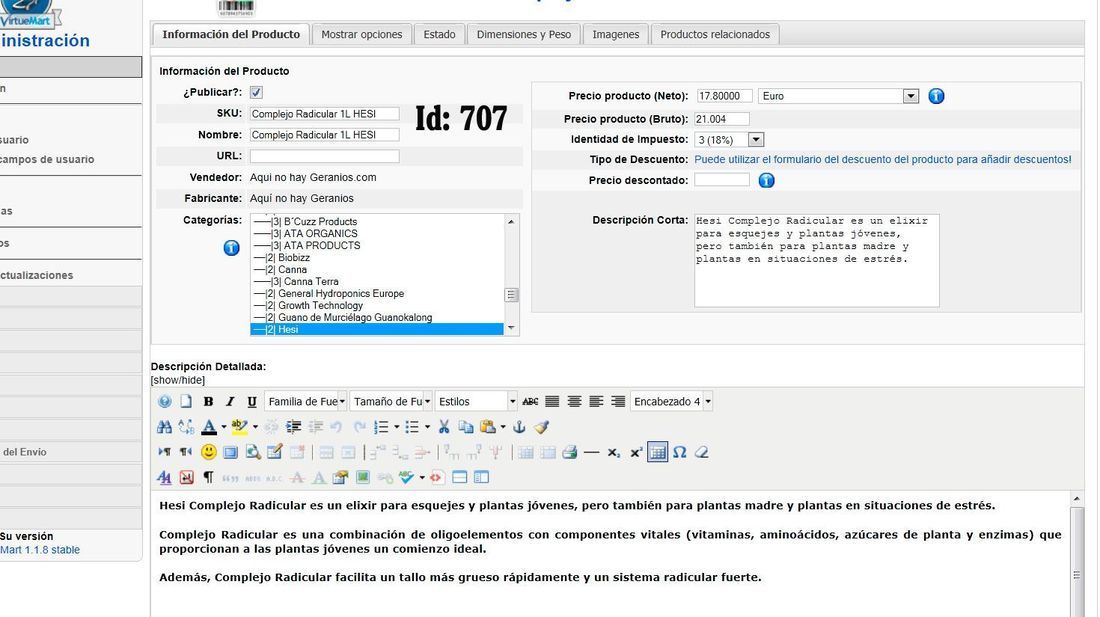Click the eraser remove-format icon
Image resolution: width=1100 pixels, height=617 pixels.
tap(701, 452)
